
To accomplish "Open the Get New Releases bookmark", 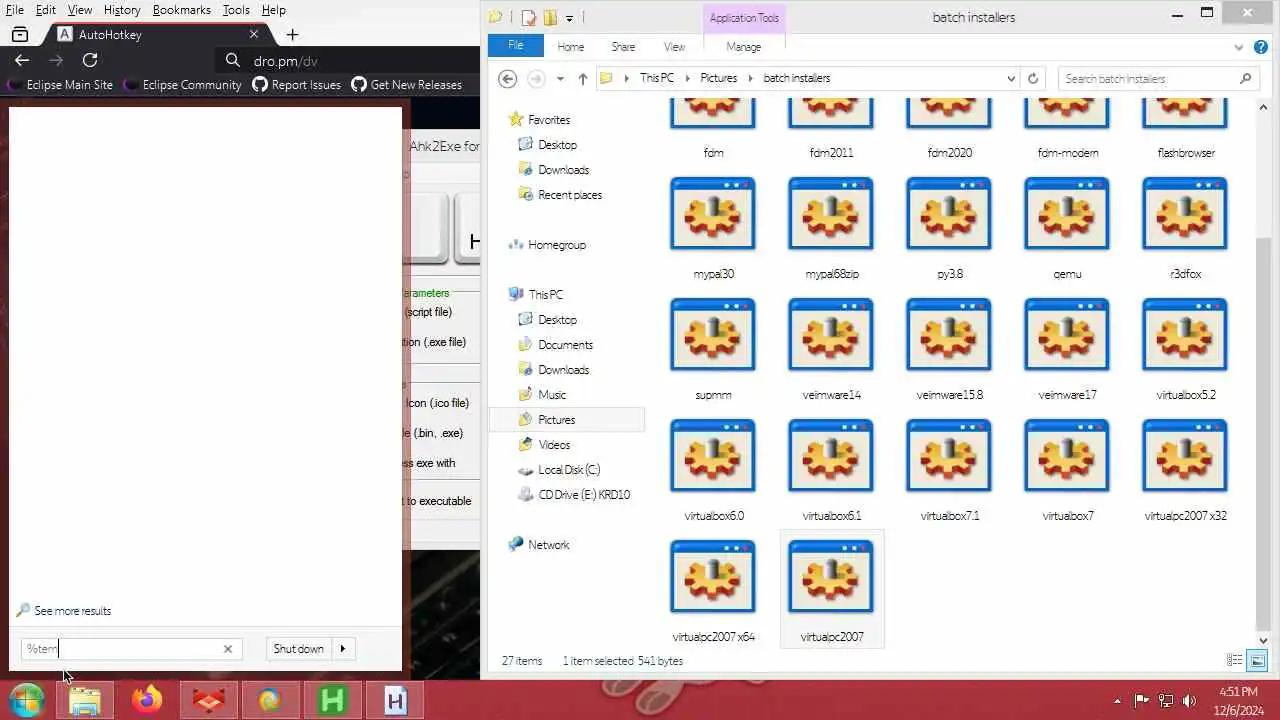I will pos(407,85).
